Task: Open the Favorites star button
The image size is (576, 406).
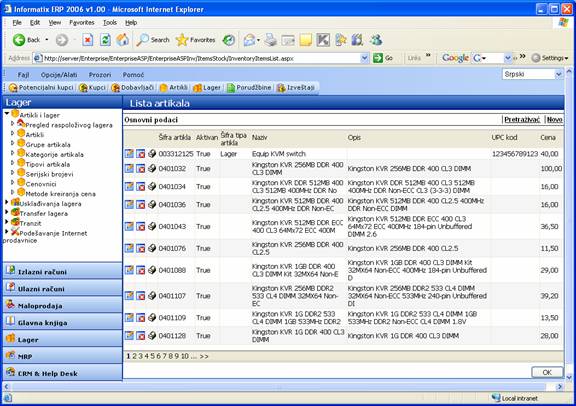Action: pyautogui.click(x=195, y=40)
